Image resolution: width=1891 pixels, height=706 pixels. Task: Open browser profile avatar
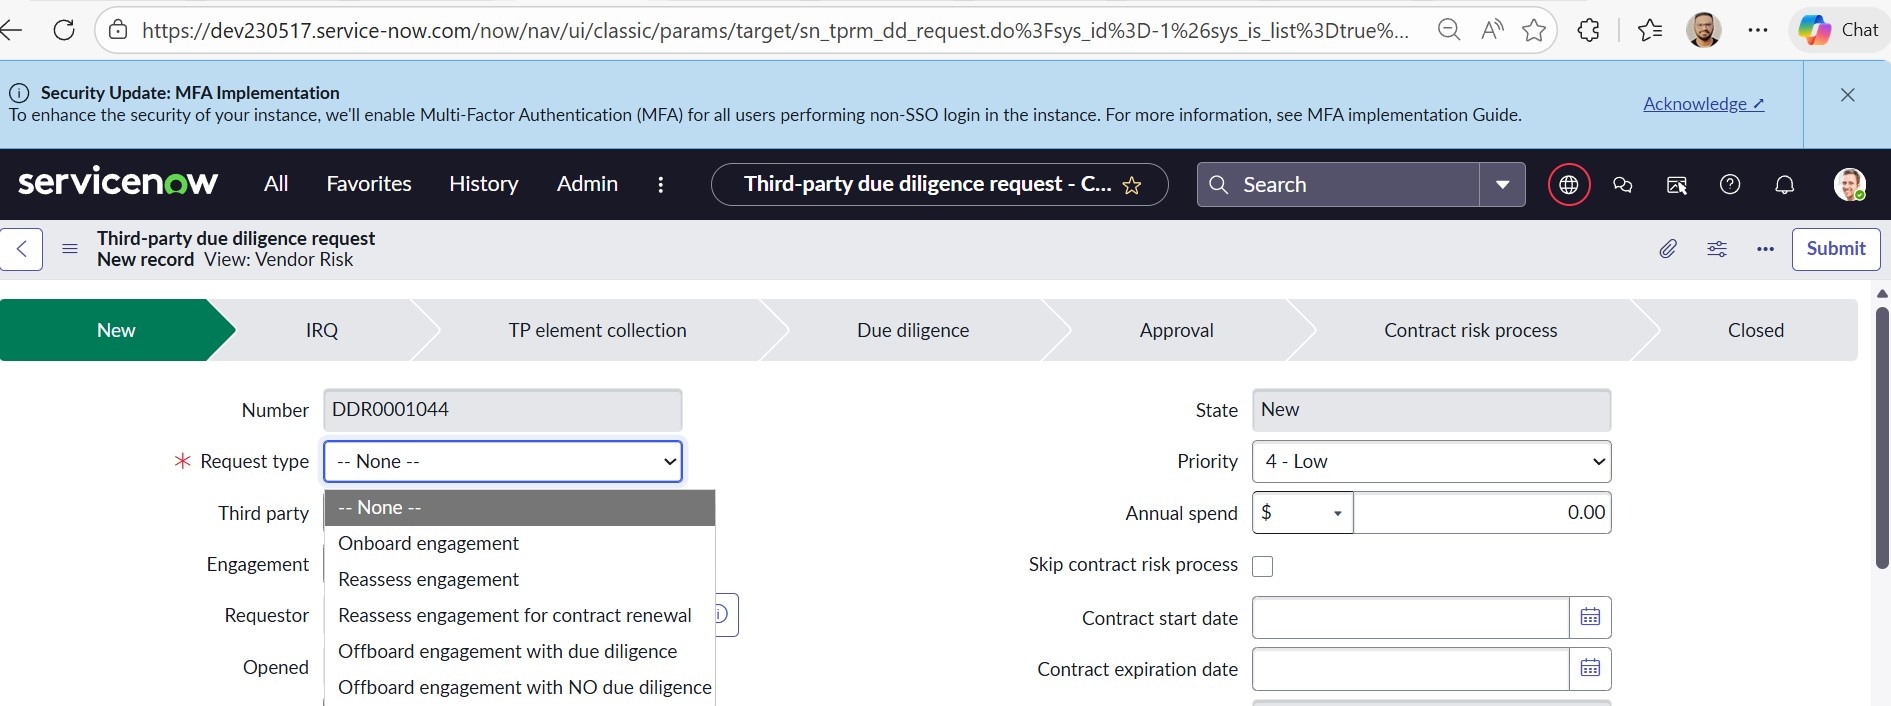pyautogui.click(x=1704, y=30)
